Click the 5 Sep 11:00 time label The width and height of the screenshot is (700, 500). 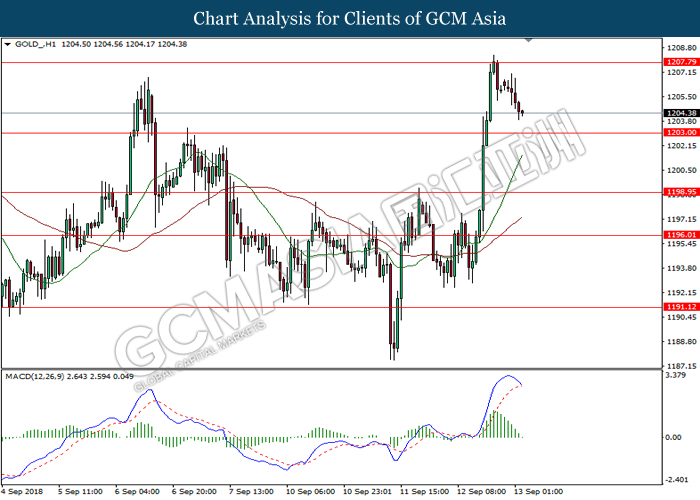pos(80,492)
